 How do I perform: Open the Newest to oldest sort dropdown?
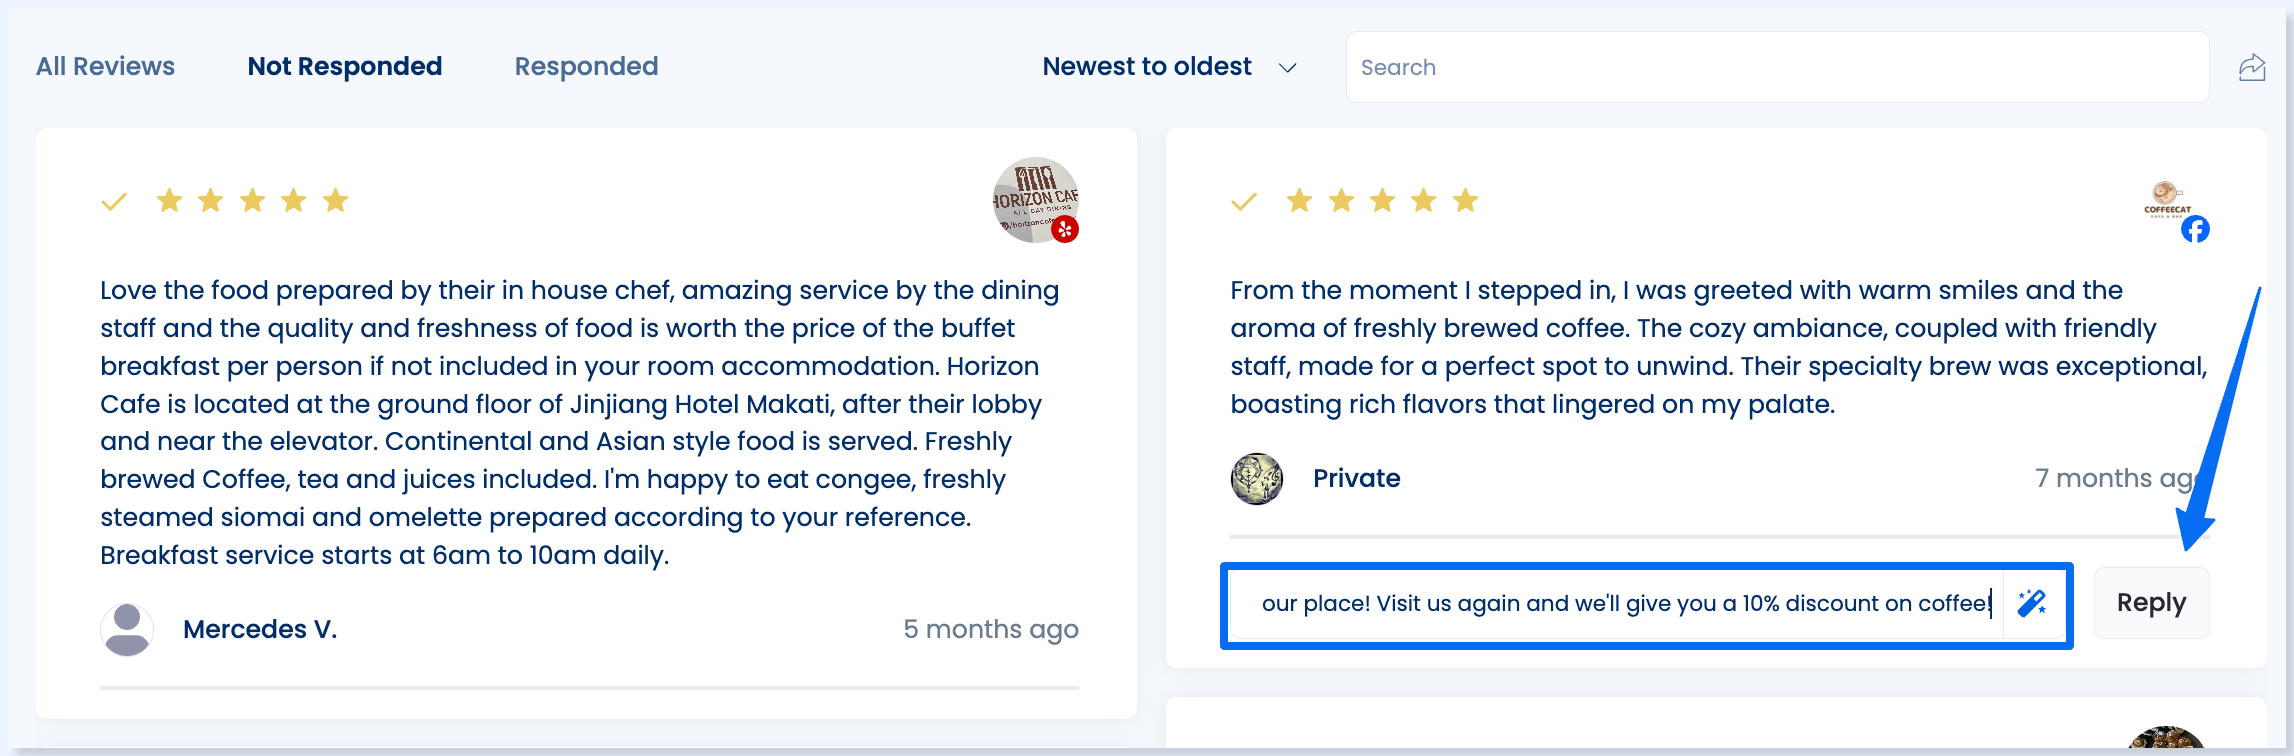1169,67
